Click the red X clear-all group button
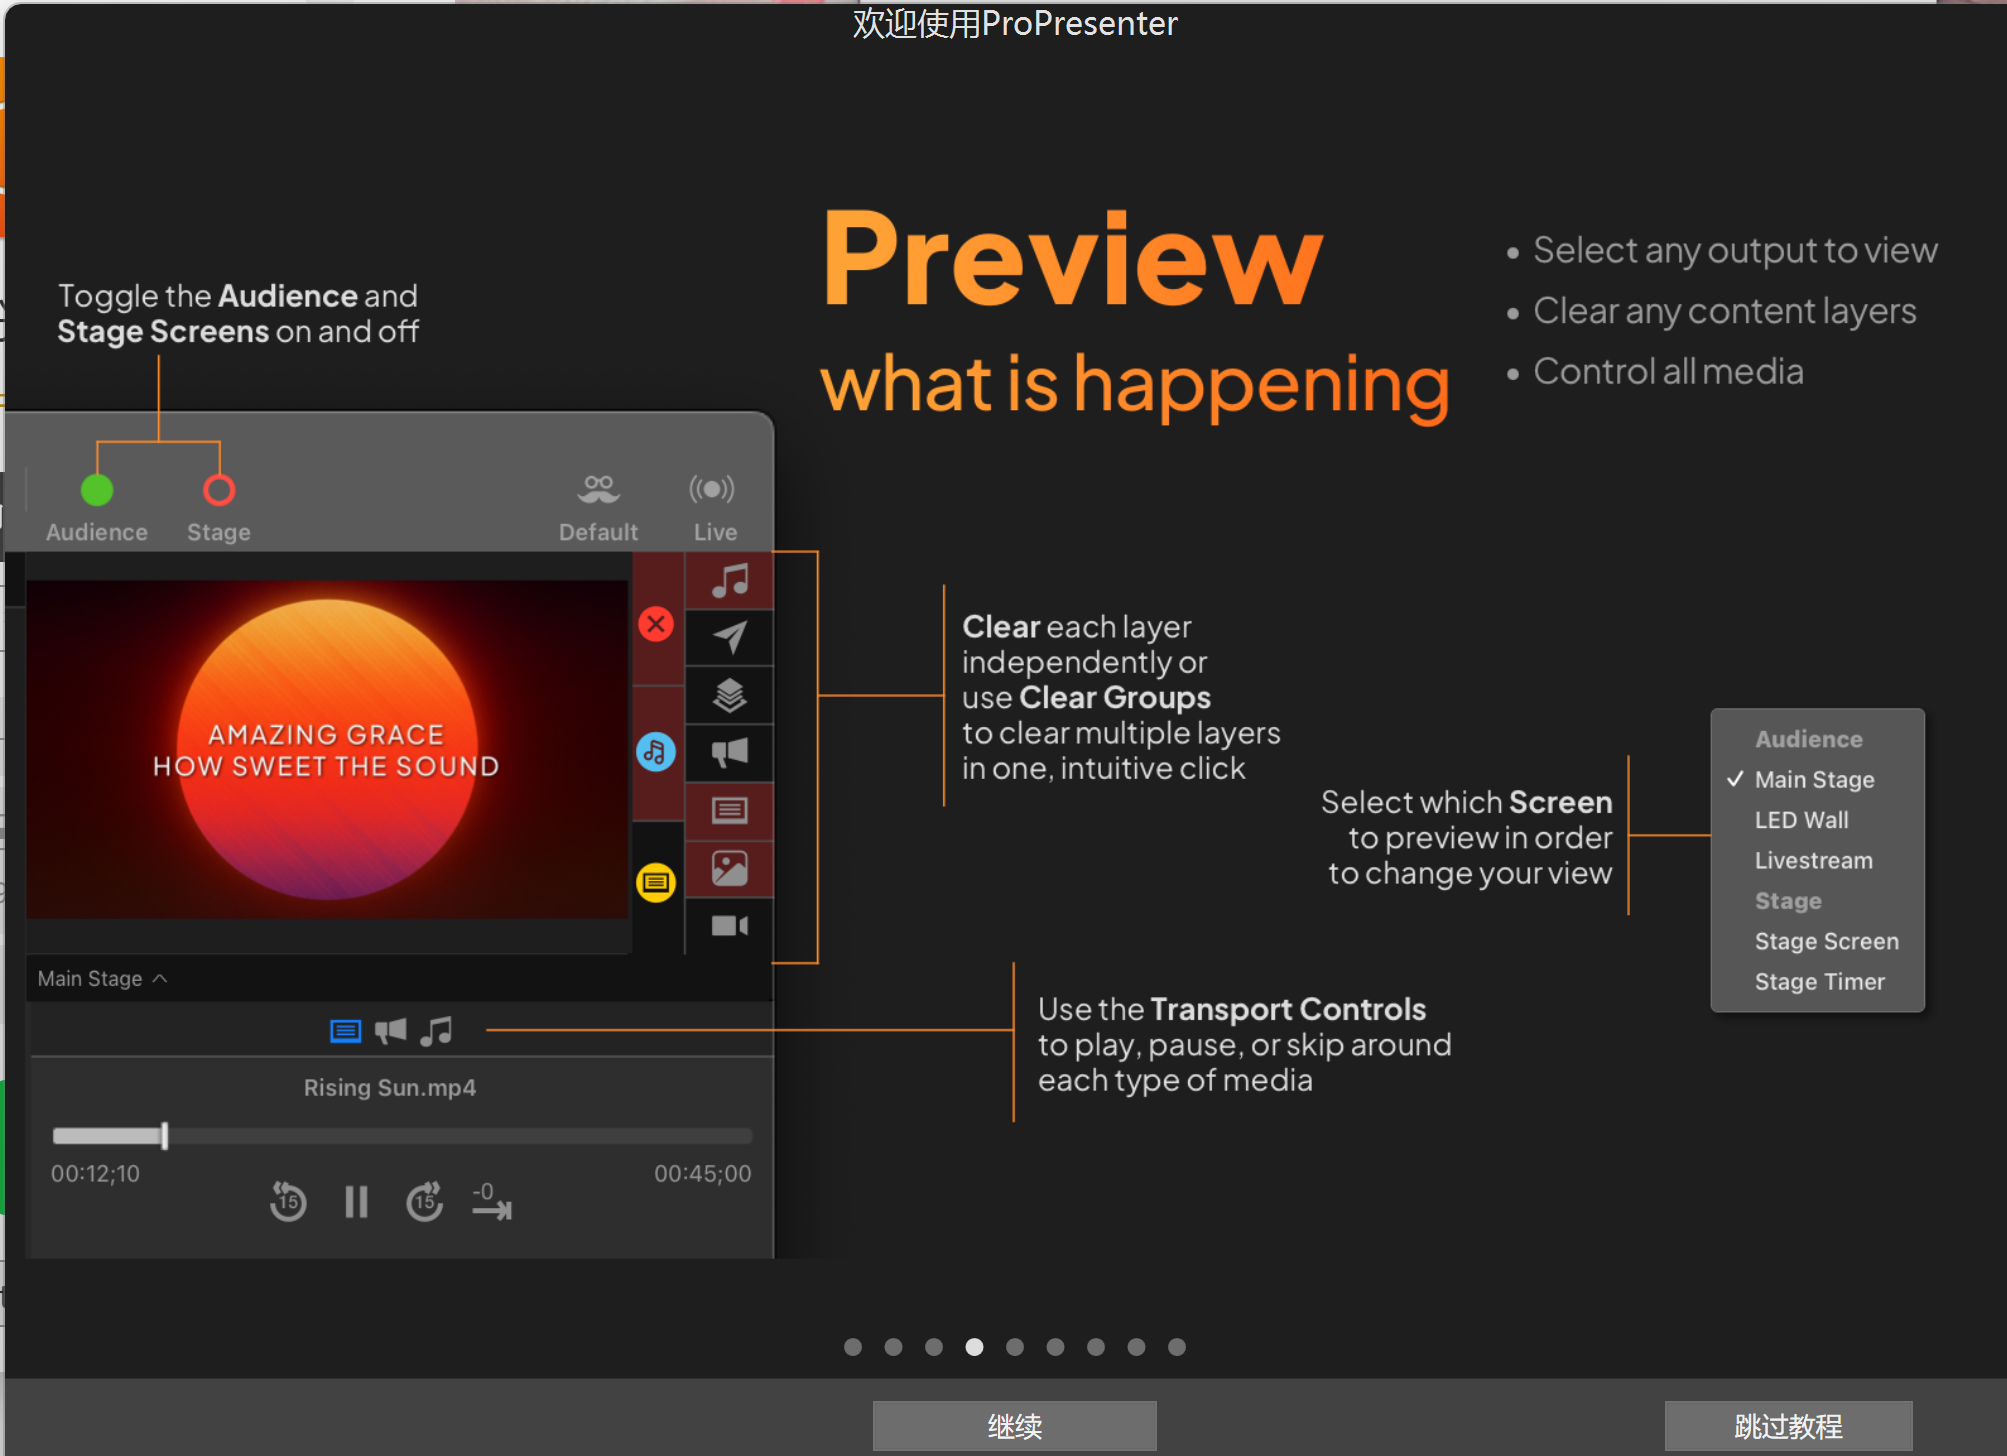The height and width of the screenshot is (1456, 2007). click(x=656, y=624)
